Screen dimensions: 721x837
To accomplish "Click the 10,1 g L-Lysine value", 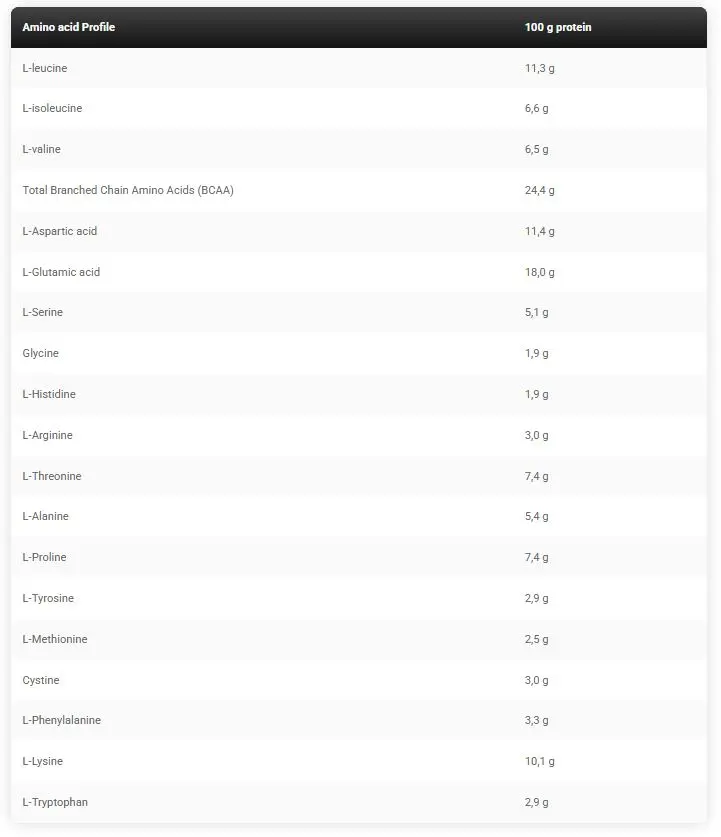I will click(x=540, y=762).
